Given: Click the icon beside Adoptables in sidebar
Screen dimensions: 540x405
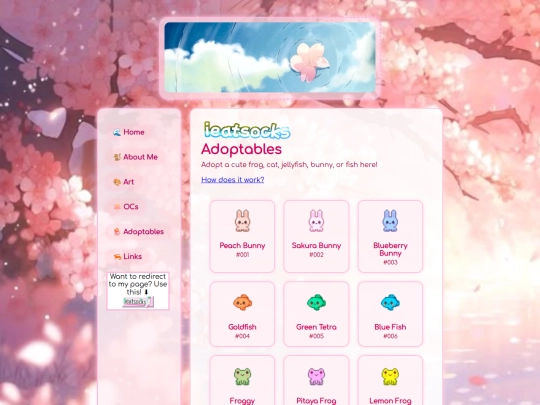Looking at the screenshot, I should [117, 231].
